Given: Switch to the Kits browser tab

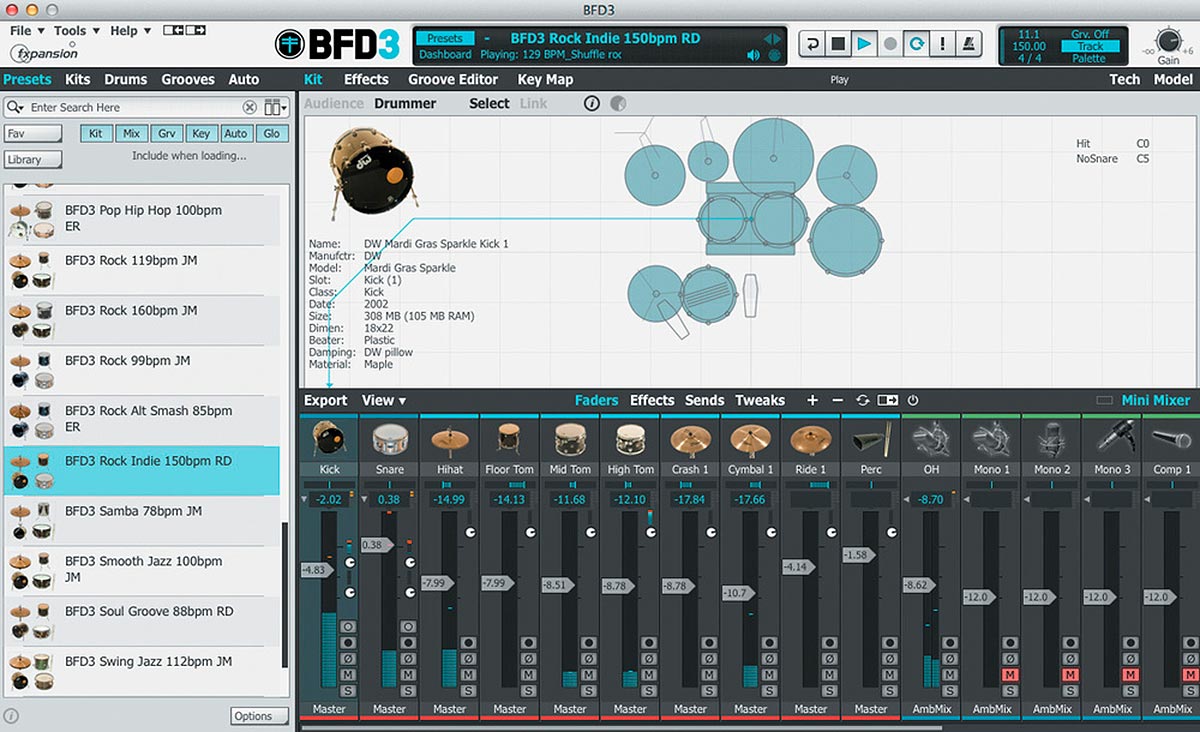Looking at the screenshot, I should click(x=78, y=79).
